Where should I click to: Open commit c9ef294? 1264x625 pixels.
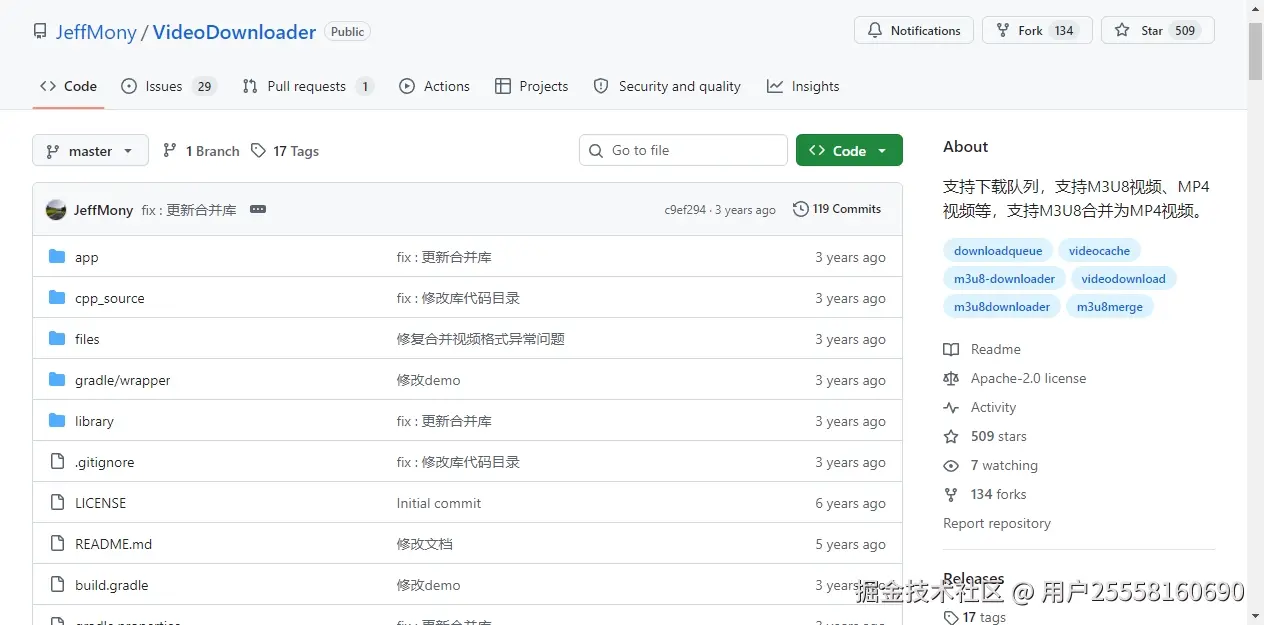tap(685, 210)
